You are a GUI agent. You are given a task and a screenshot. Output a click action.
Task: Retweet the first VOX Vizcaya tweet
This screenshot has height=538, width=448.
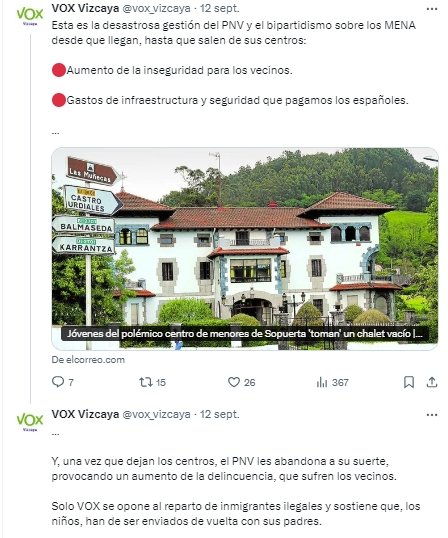pyautogui.click(x=146, y=382)
